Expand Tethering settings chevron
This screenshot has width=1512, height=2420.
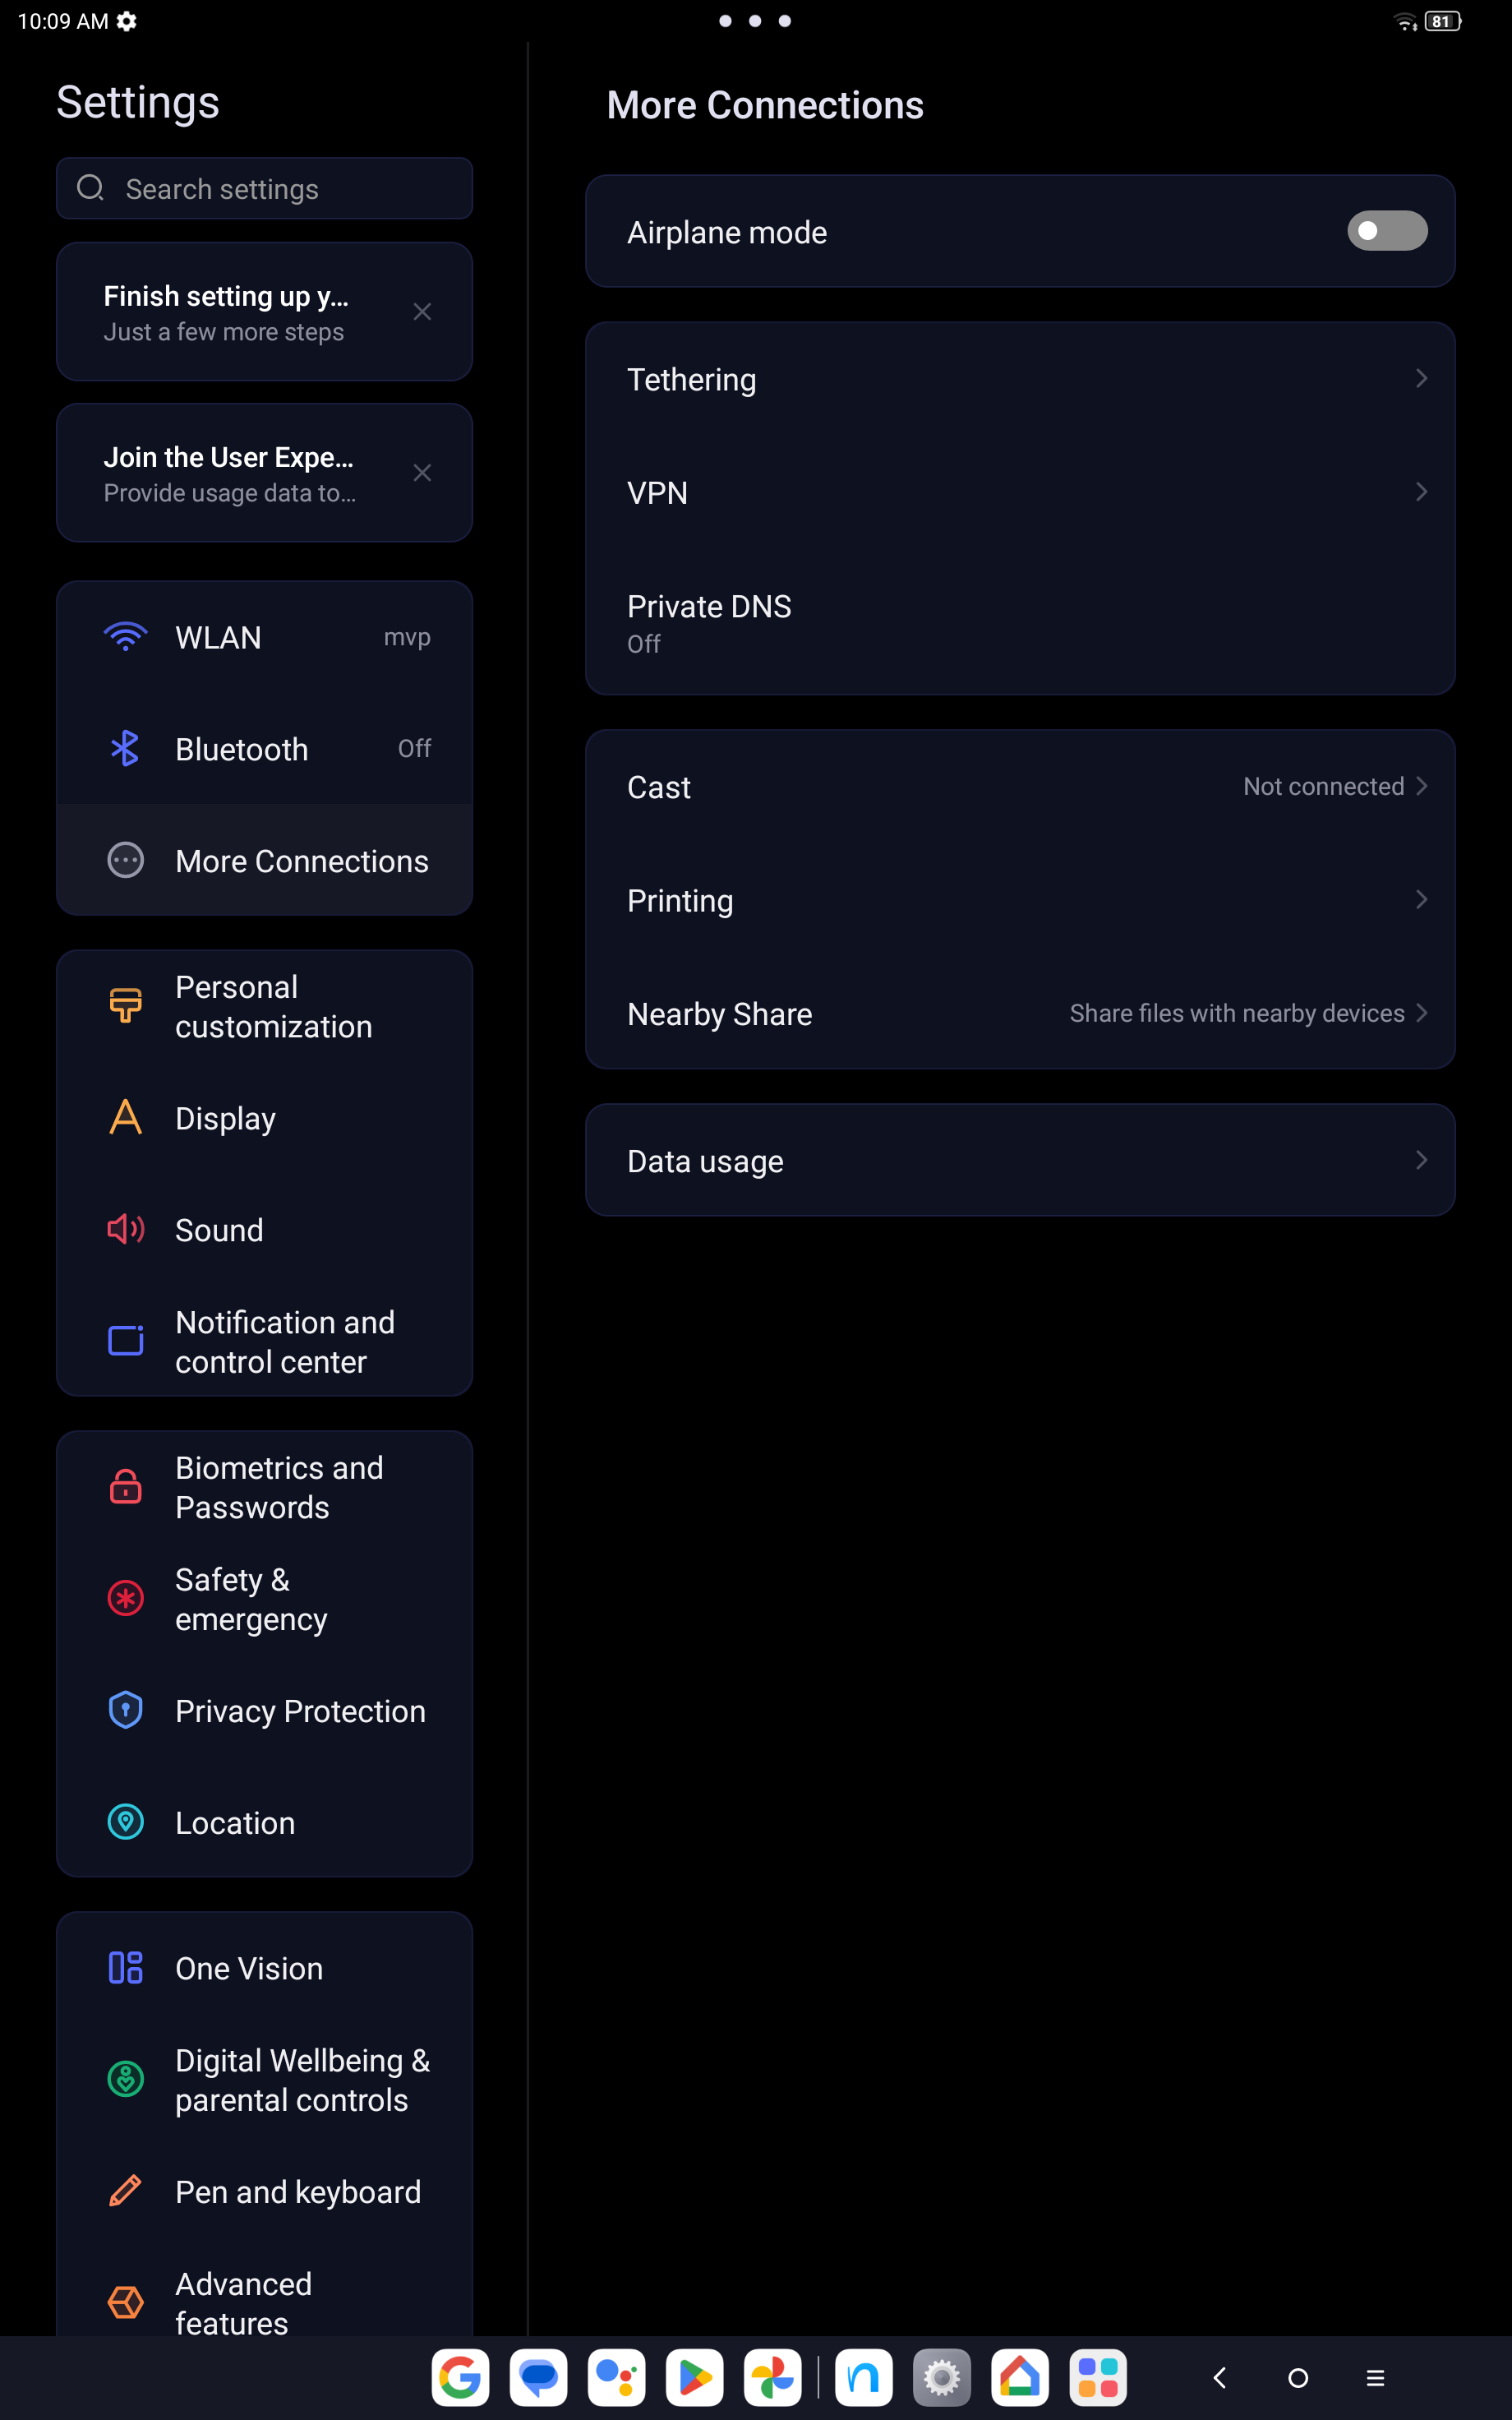(x=1421, y=378)
